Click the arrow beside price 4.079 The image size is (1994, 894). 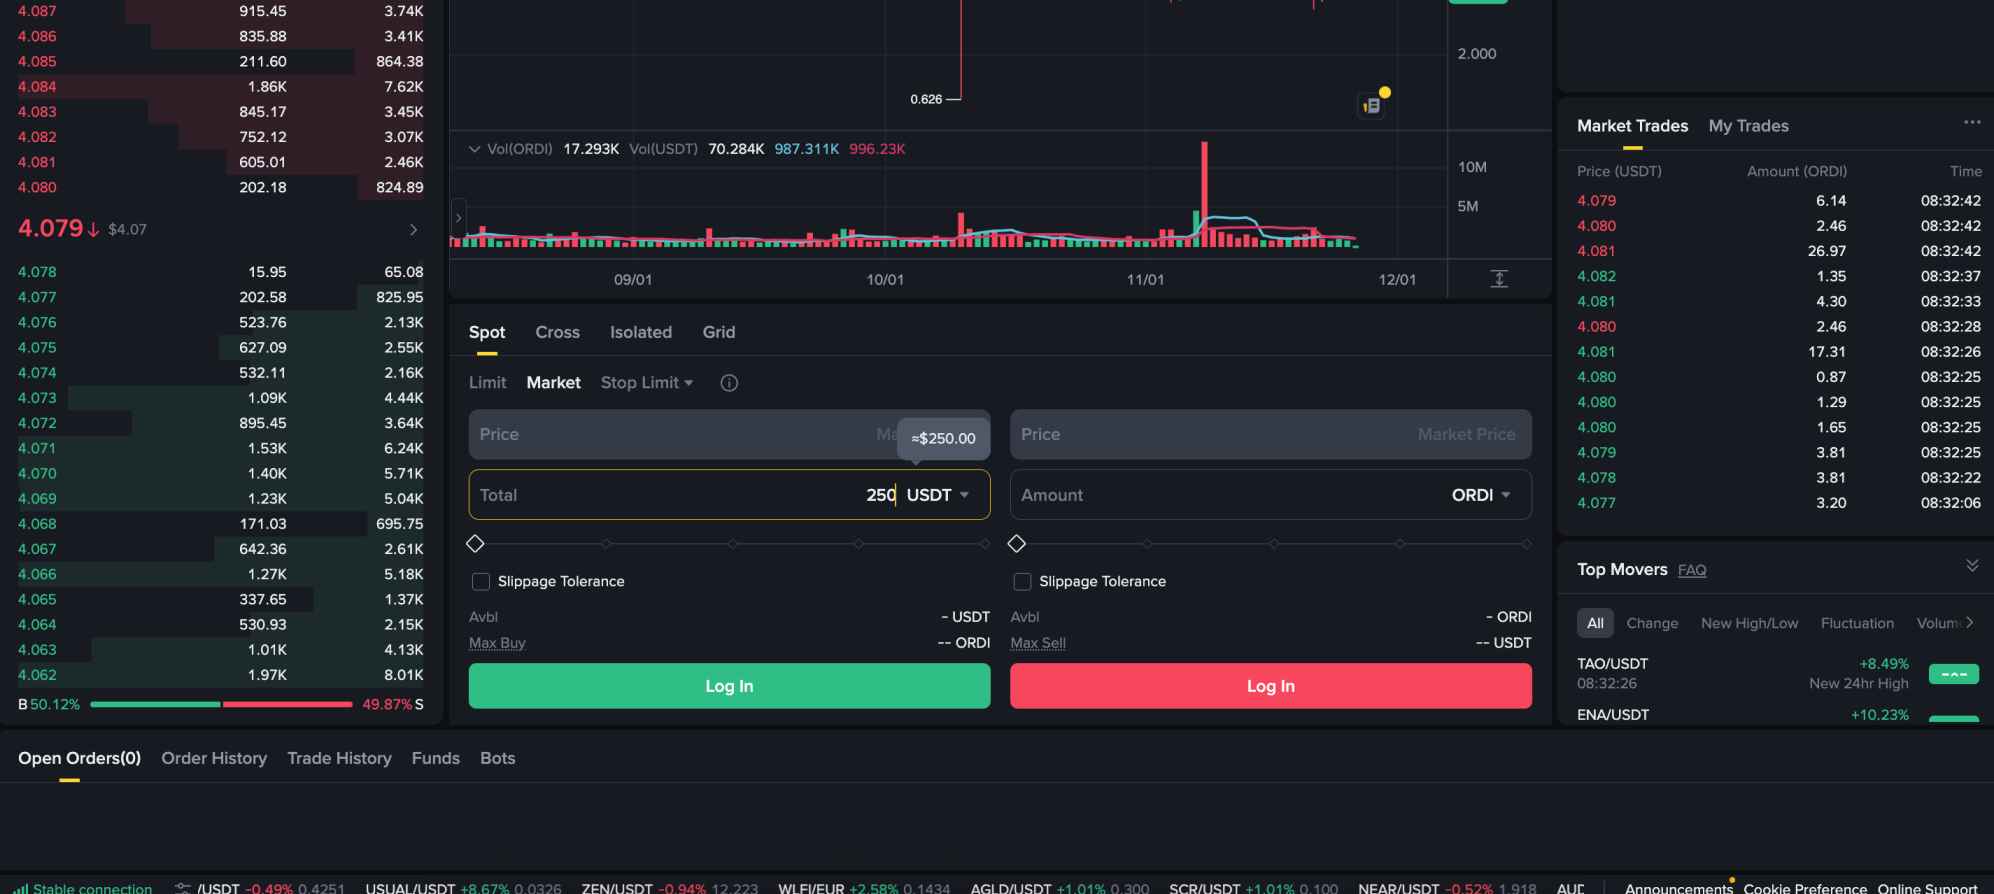point(413,230)
